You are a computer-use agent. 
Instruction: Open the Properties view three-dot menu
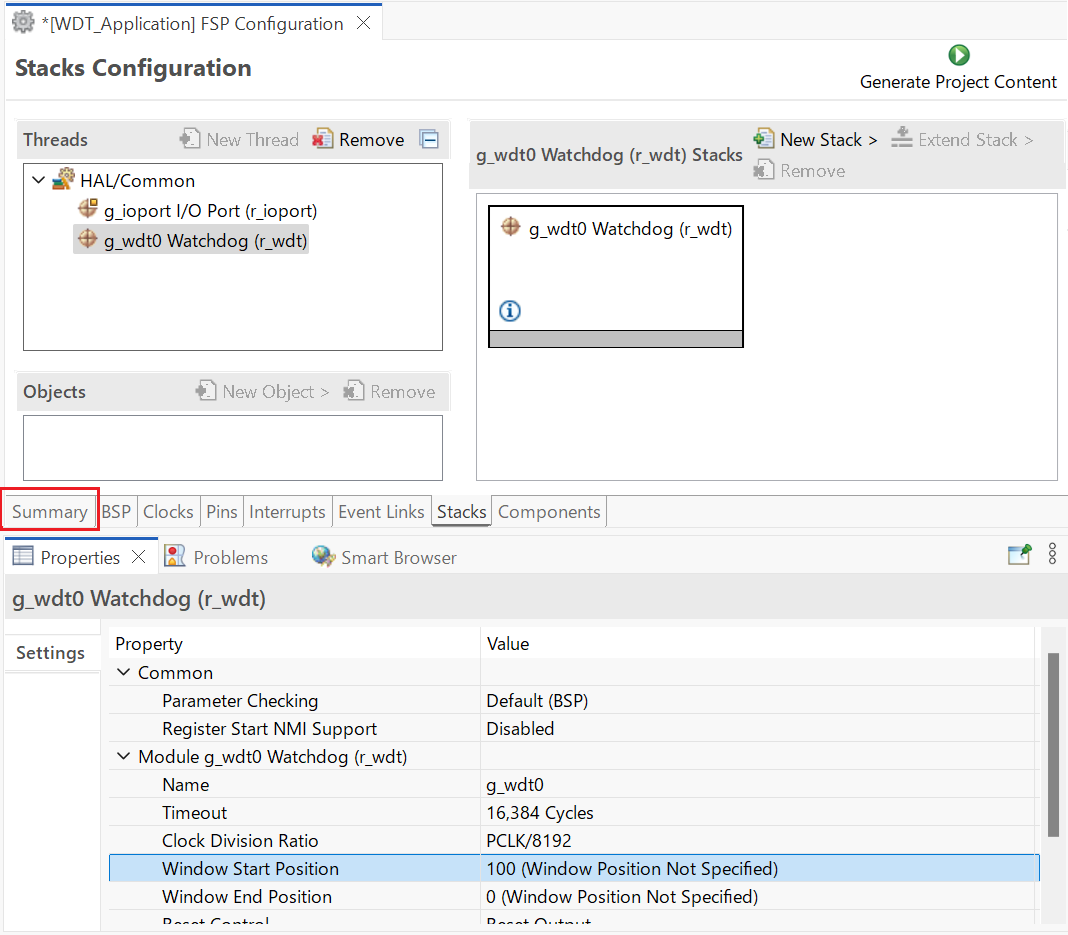1052,554
